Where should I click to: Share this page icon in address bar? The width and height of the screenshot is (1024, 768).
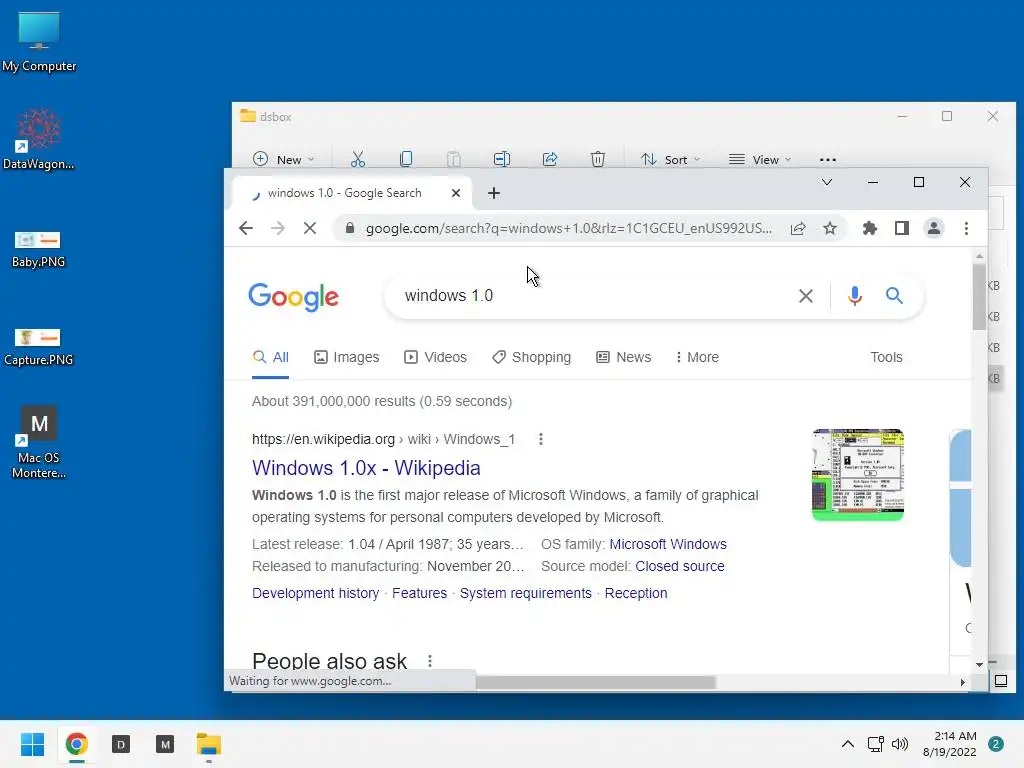point(797,228)
